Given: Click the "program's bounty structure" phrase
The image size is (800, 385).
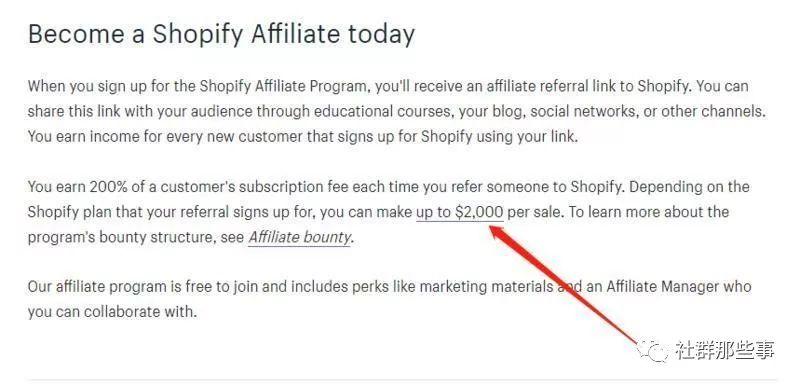Looking at the screenshot, I should 117,237.
